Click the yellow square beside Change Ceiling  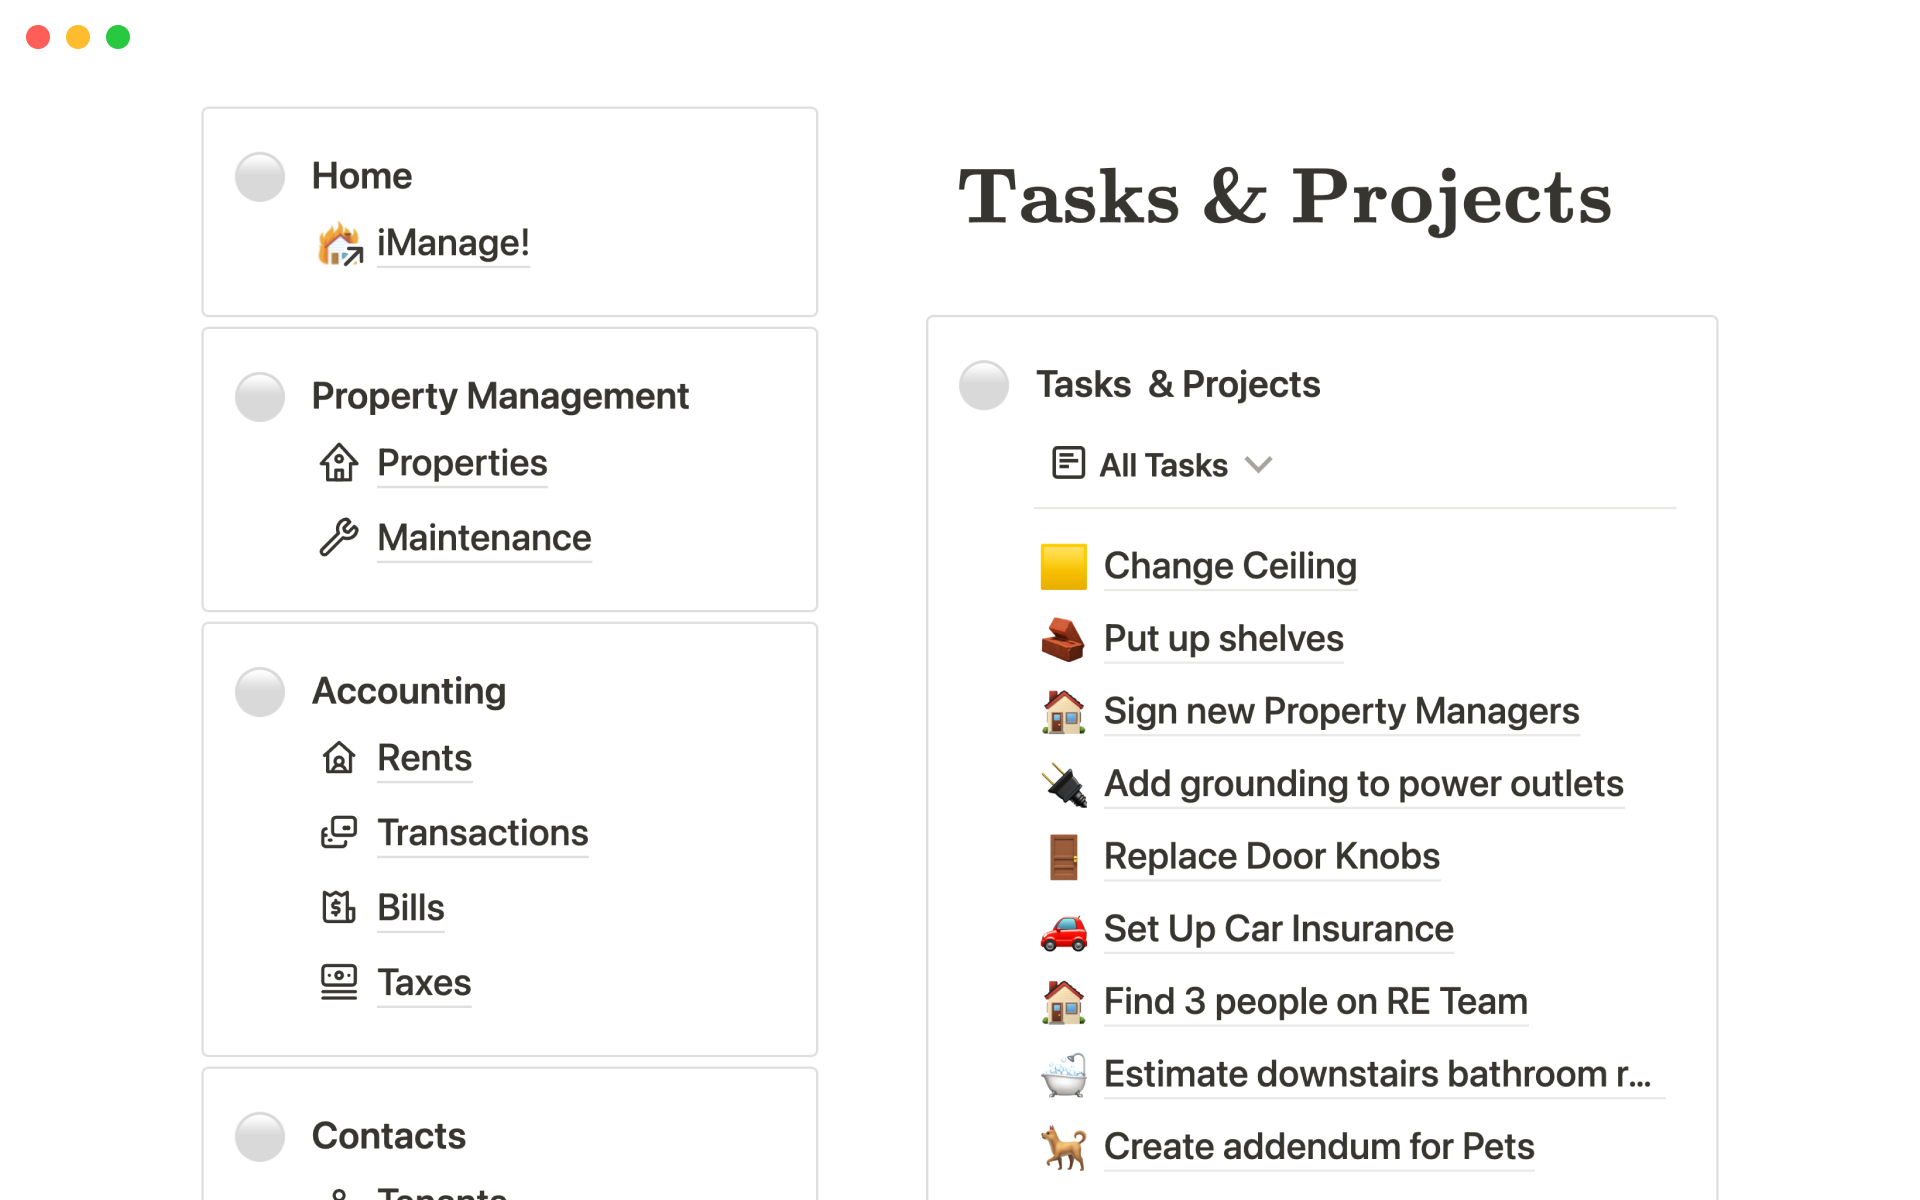(1063, 567)
